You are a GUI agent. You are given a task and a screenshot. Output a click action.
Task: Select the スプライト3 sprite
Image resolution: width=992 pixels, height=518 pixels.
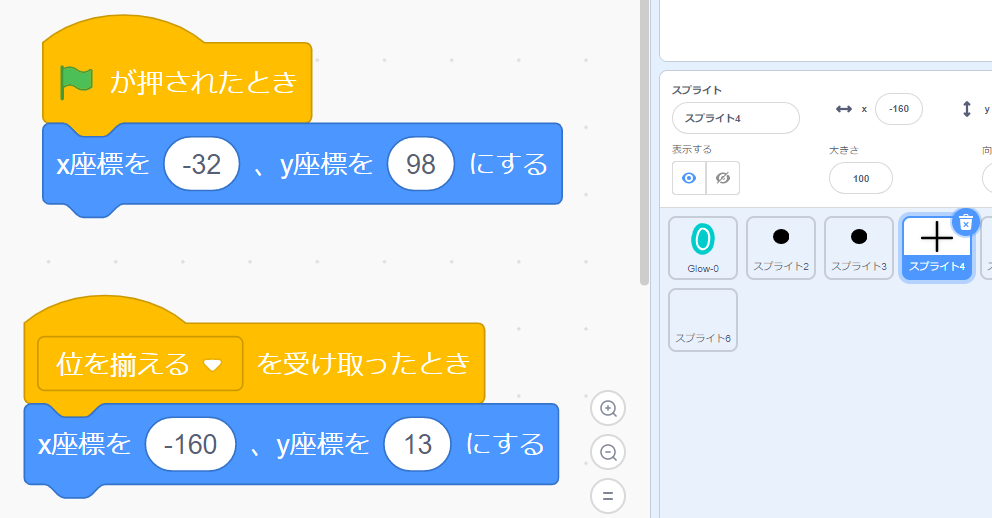pos(858,246)
